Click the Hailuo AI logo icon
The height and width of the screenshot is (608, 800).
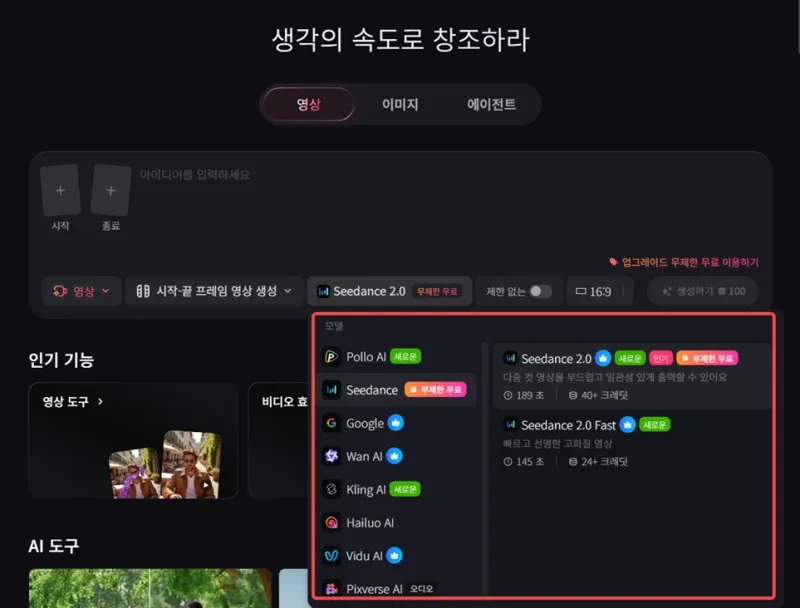[x=331, y=522]
